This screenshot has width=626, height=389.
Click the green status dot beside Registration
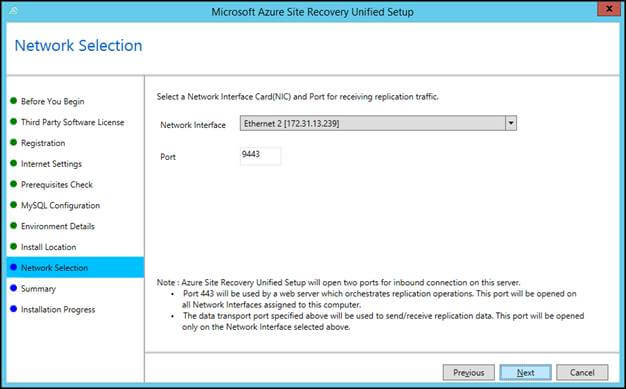click(14, 142)
